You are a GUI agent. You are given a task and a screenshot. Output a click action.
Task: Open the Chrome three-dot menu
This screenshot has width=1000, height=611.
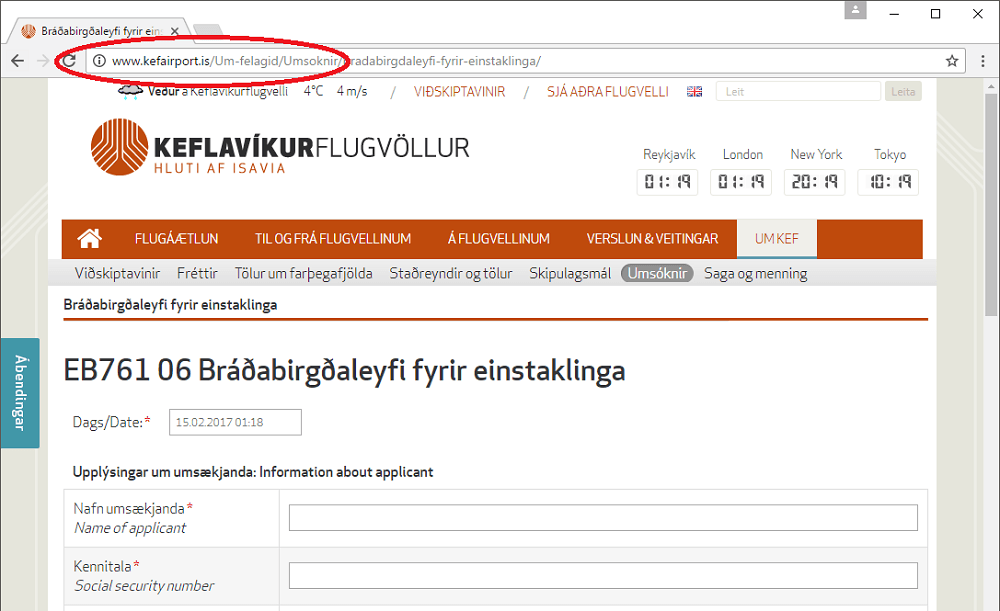coord(983,61)
